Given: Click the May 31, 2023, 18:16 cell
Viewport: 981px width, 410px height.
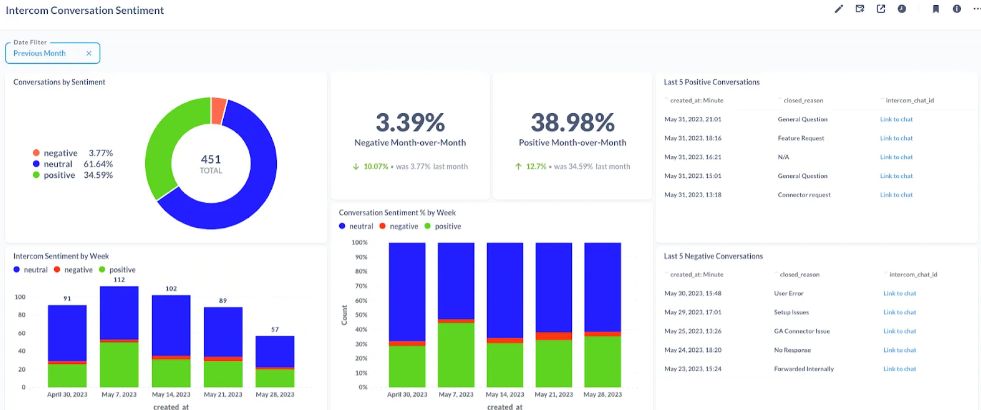Looking at the screenshot, I should [691, 138].
